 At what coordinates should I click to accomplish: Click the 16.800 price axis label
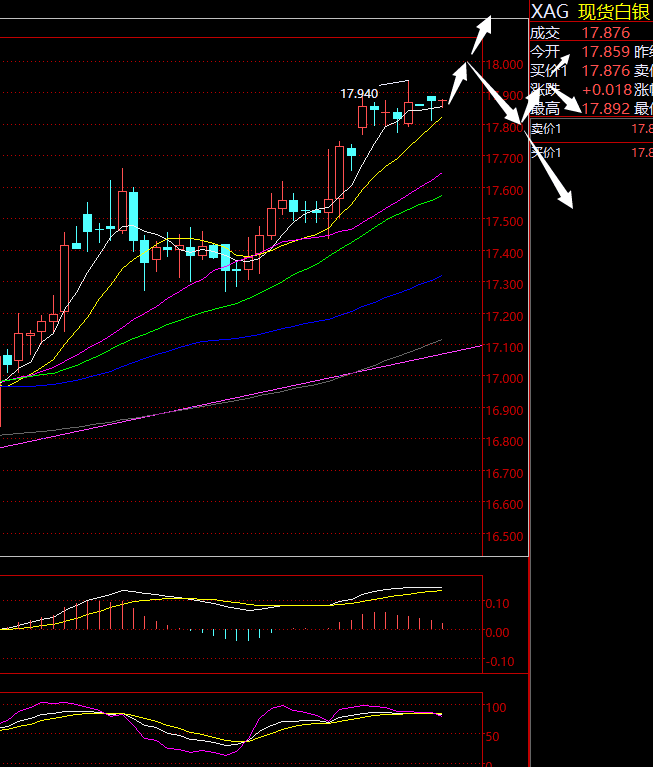coord(504,442)
